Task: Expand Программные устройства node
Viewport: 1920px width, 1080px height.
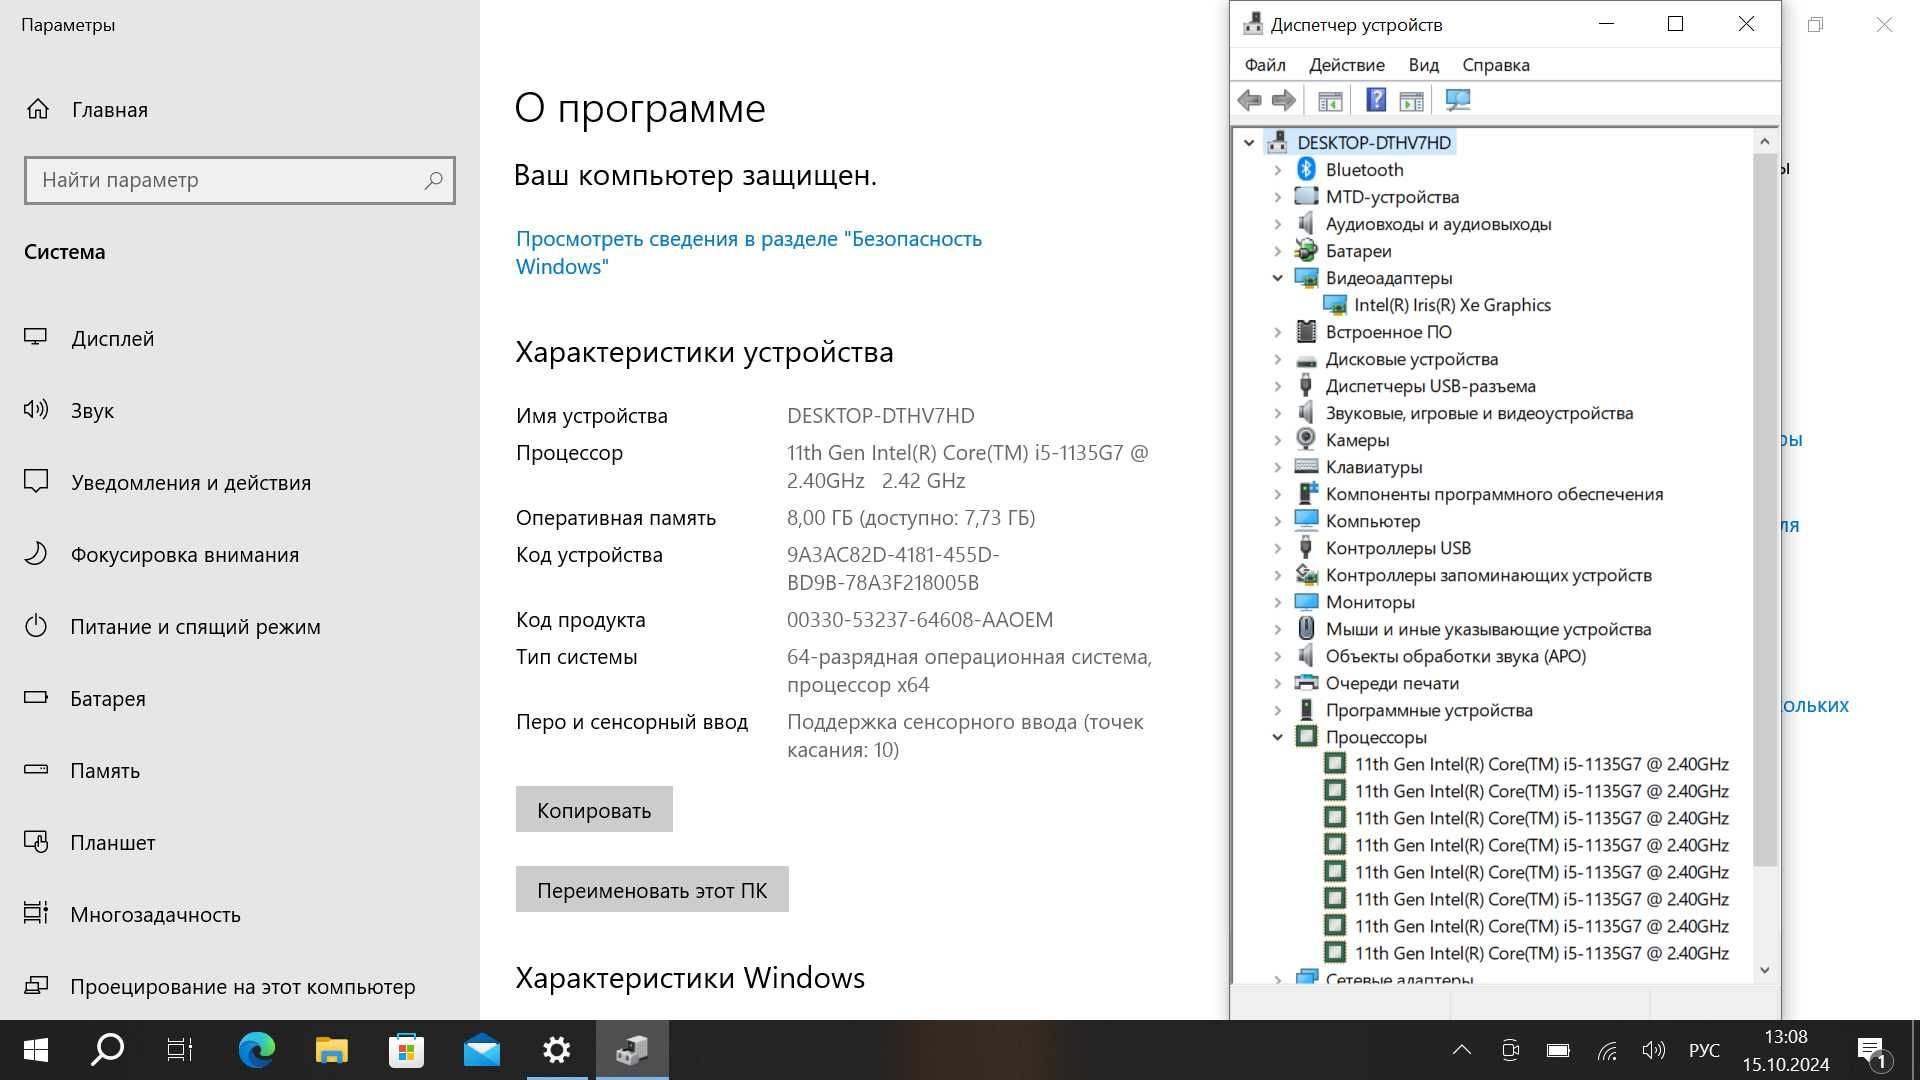Action: (x=1277, y=710)
